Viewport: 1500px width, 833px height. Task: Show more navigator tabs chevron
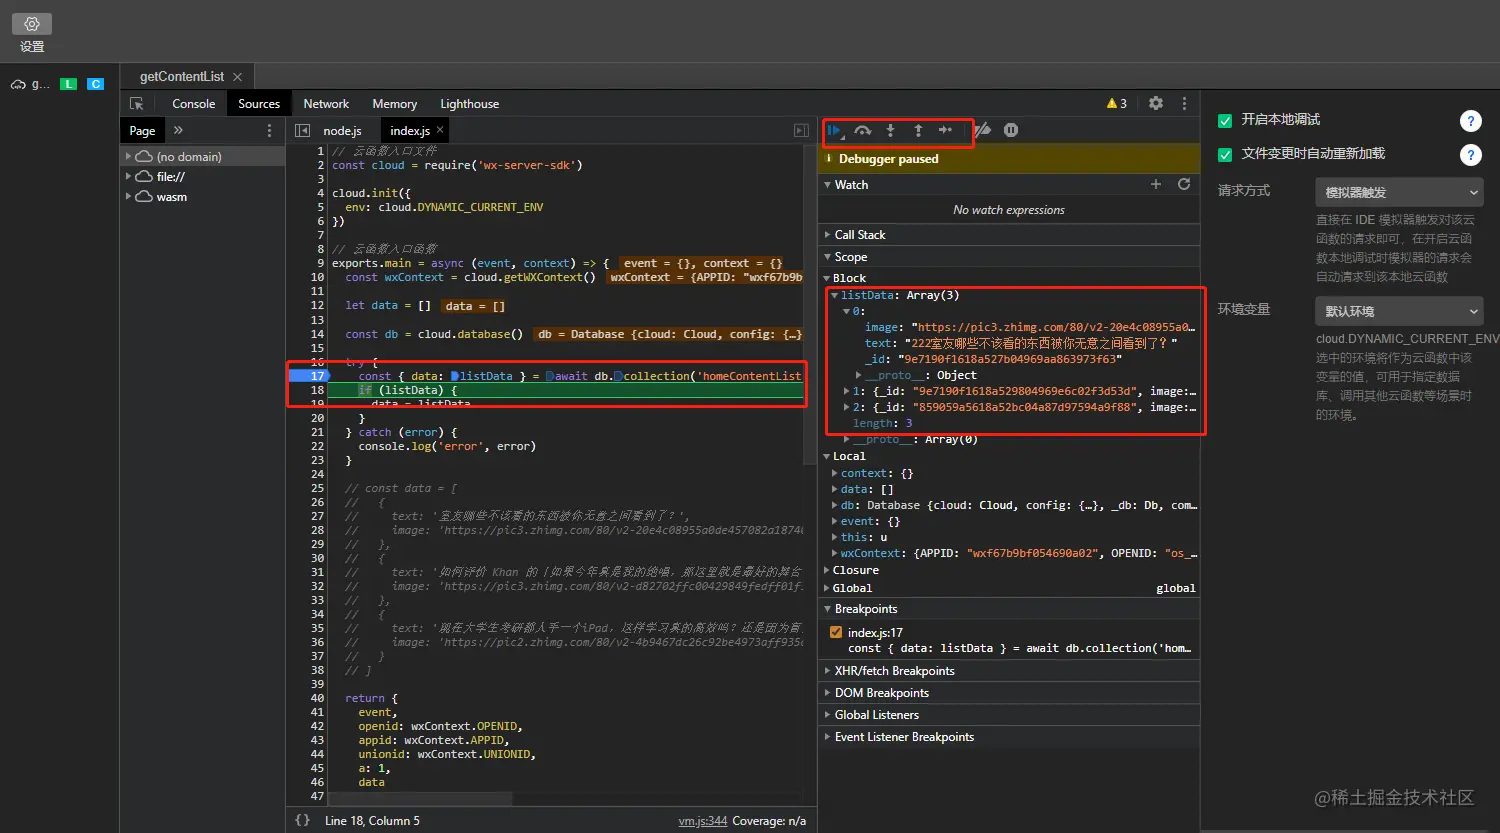coord(178,130)
